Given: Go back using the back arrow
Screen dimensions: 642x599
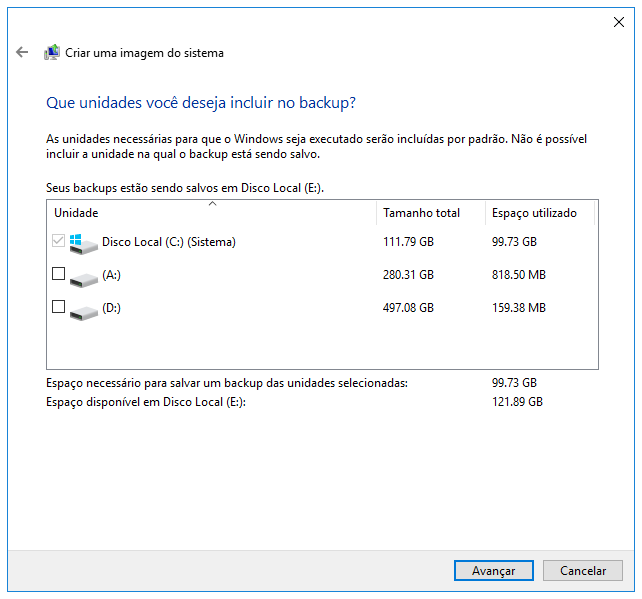Looking at the screenshot, I should (22, 52).
